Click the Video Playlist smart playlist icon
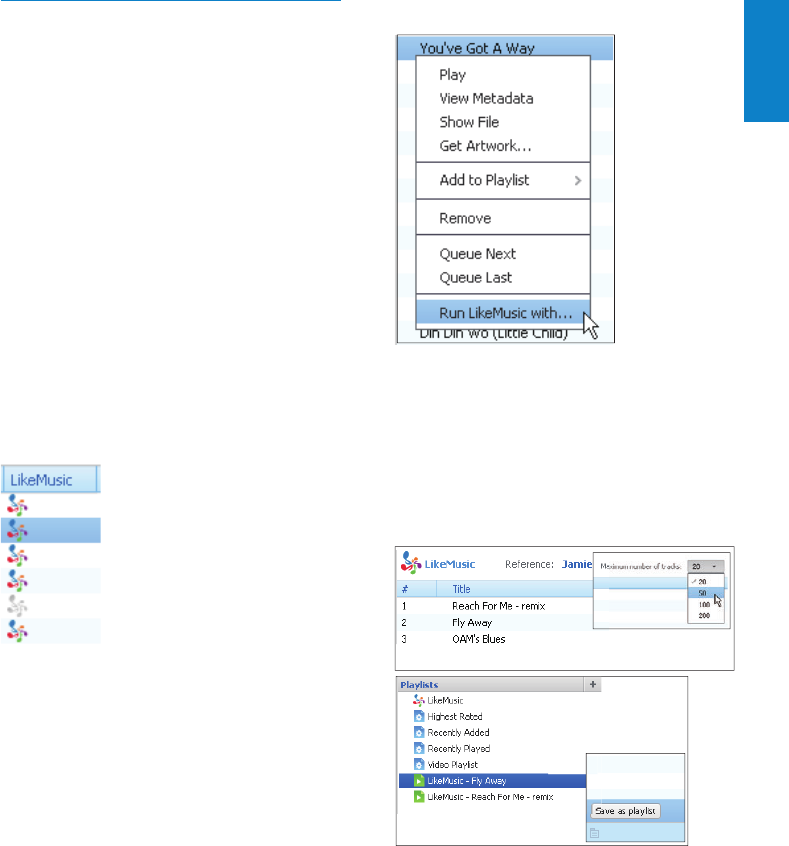 point(419,765)
